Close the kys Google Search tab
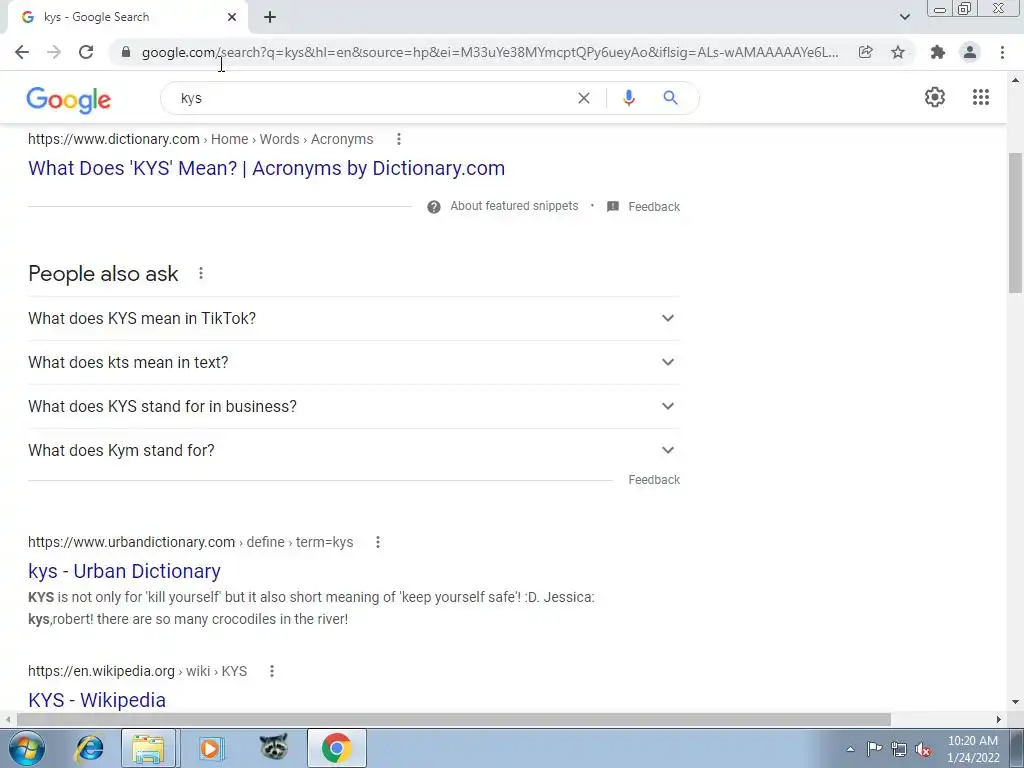The width and height of the screenshot is (1024, 768). click(x=232, y=17)
